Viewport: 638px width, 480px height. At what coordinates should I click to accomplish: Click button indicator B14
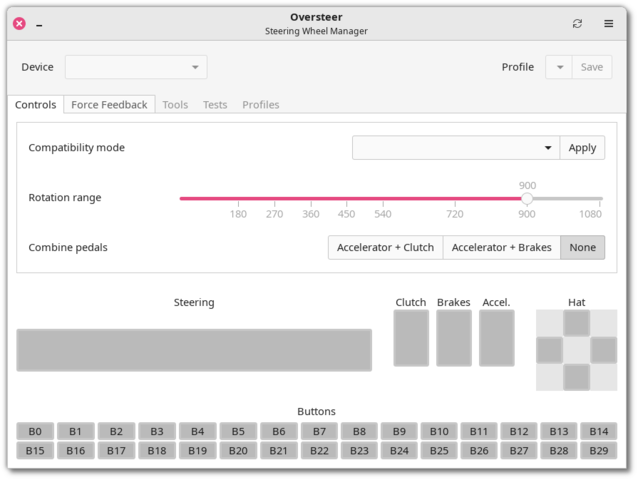click(599, 431)
